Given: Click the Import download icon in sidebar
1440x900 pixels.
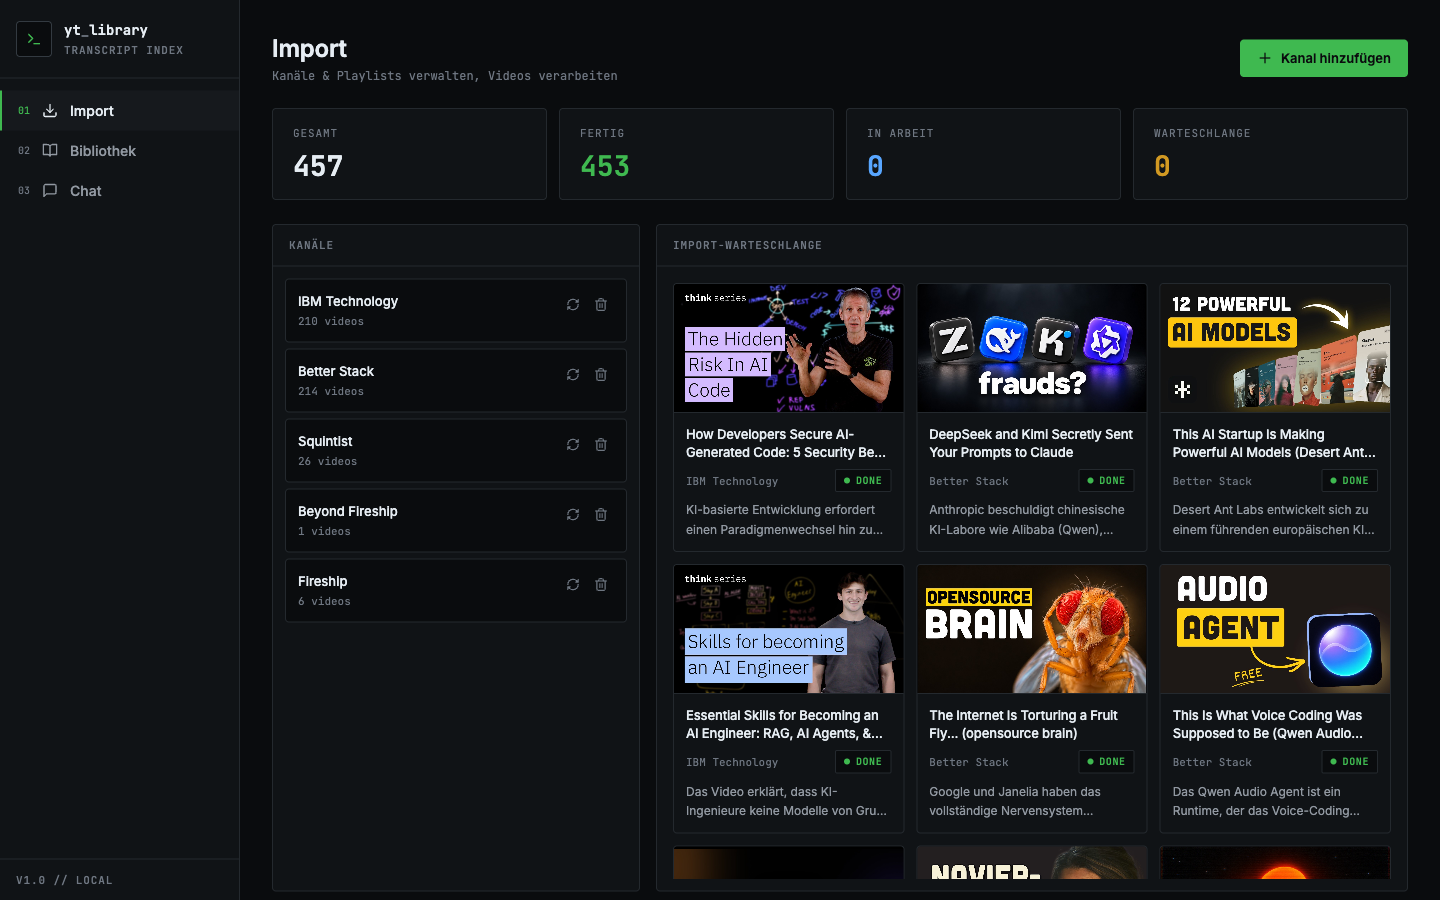Looking at the screenshot, I should pyautogui.click(x=50, y=111).
